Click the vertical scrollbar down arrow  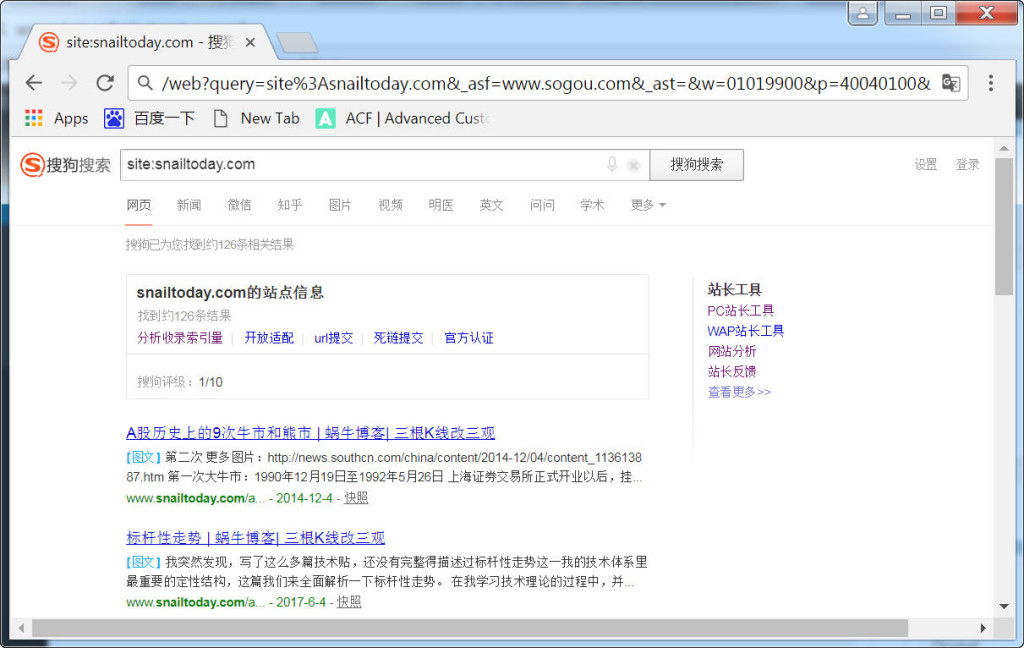point(1004,606)
